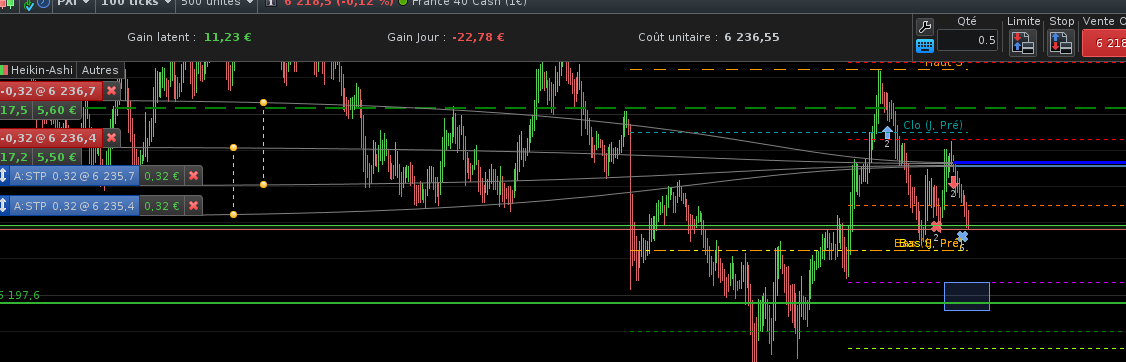
Task: Close the position at 6 236,4
Action: (111, 138)
